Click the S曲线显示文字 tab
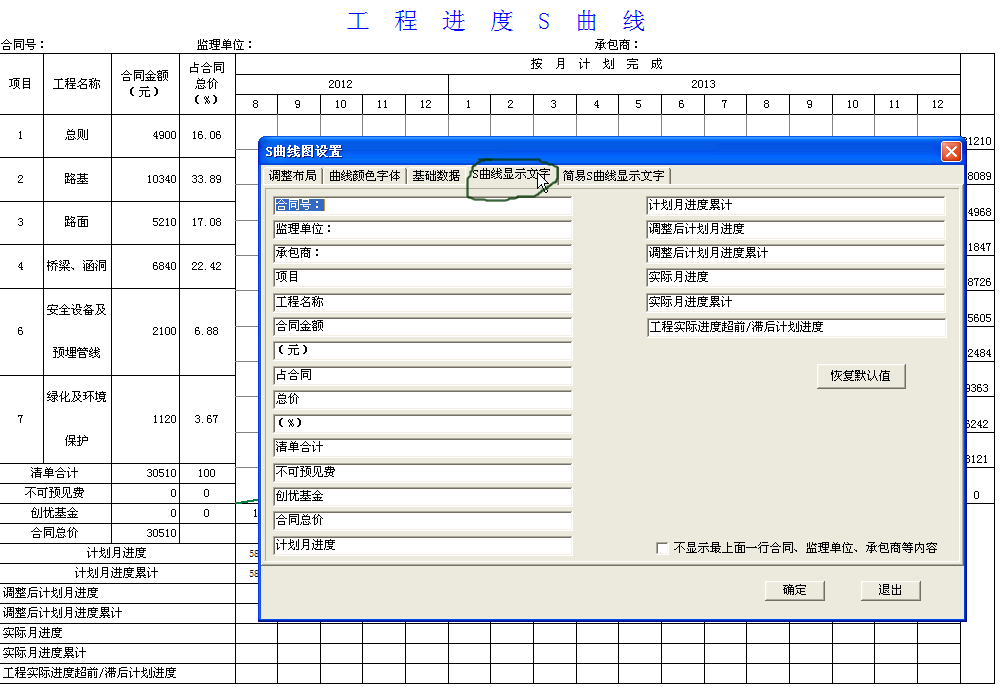This screenshot has height=691, width=1006. (x=511, y=175)
